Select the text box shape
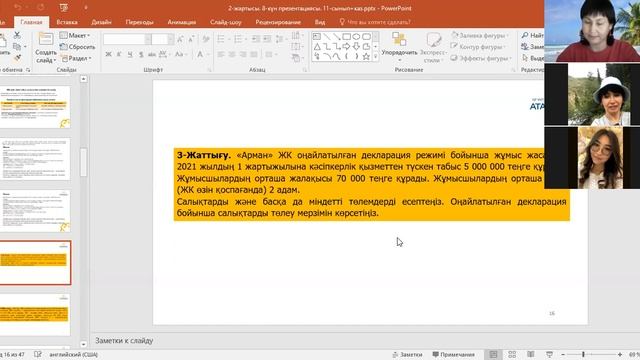Screen dimensions: 640x360 [x=317, y=37]
